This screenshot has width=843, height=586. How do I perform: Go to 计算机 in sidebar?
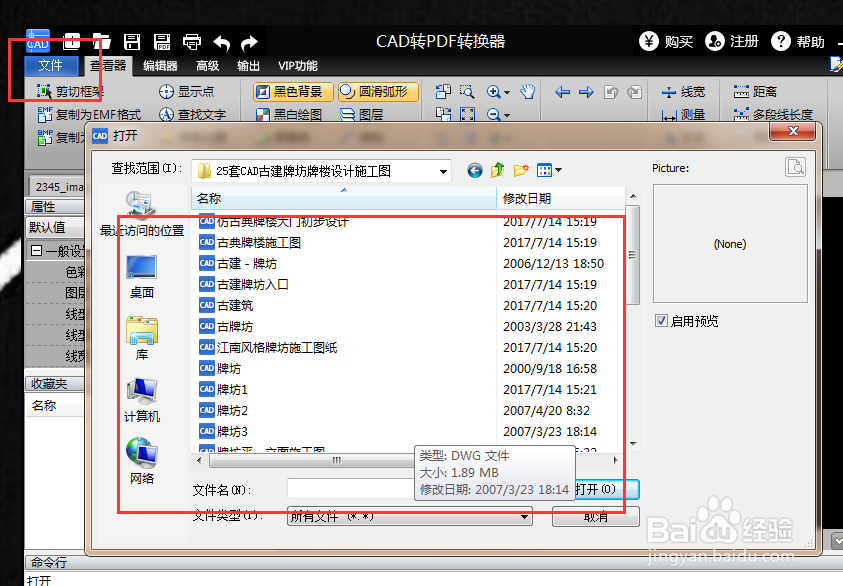point(142,401)
